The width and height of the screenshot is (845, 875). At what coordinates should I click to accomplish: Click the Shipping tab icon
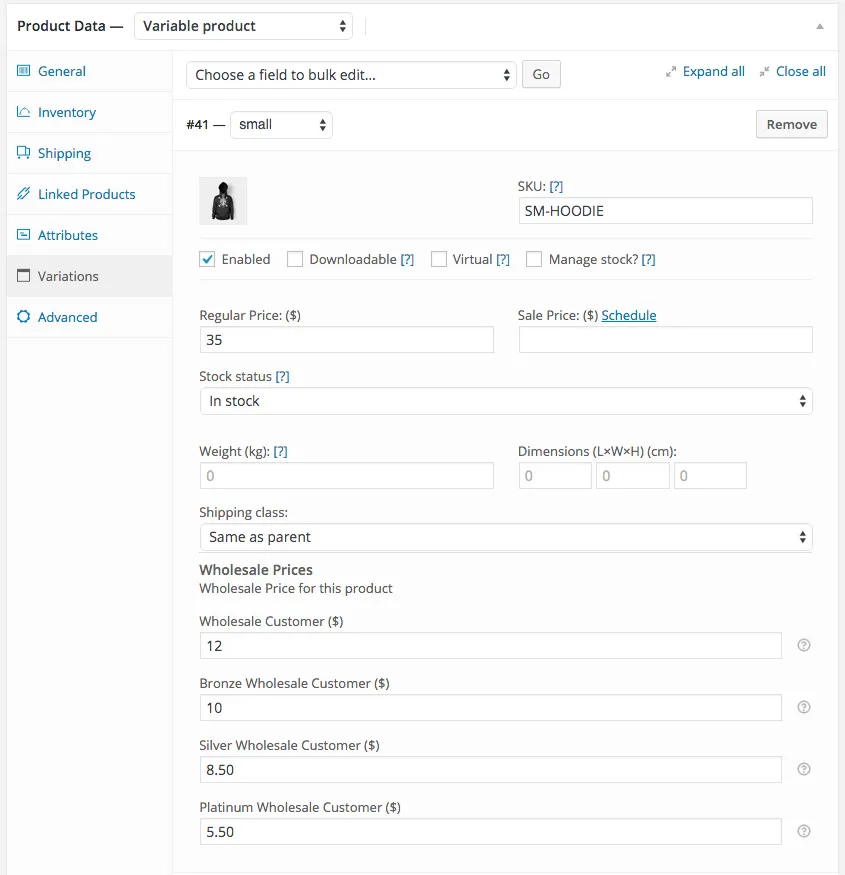point(22,153)
